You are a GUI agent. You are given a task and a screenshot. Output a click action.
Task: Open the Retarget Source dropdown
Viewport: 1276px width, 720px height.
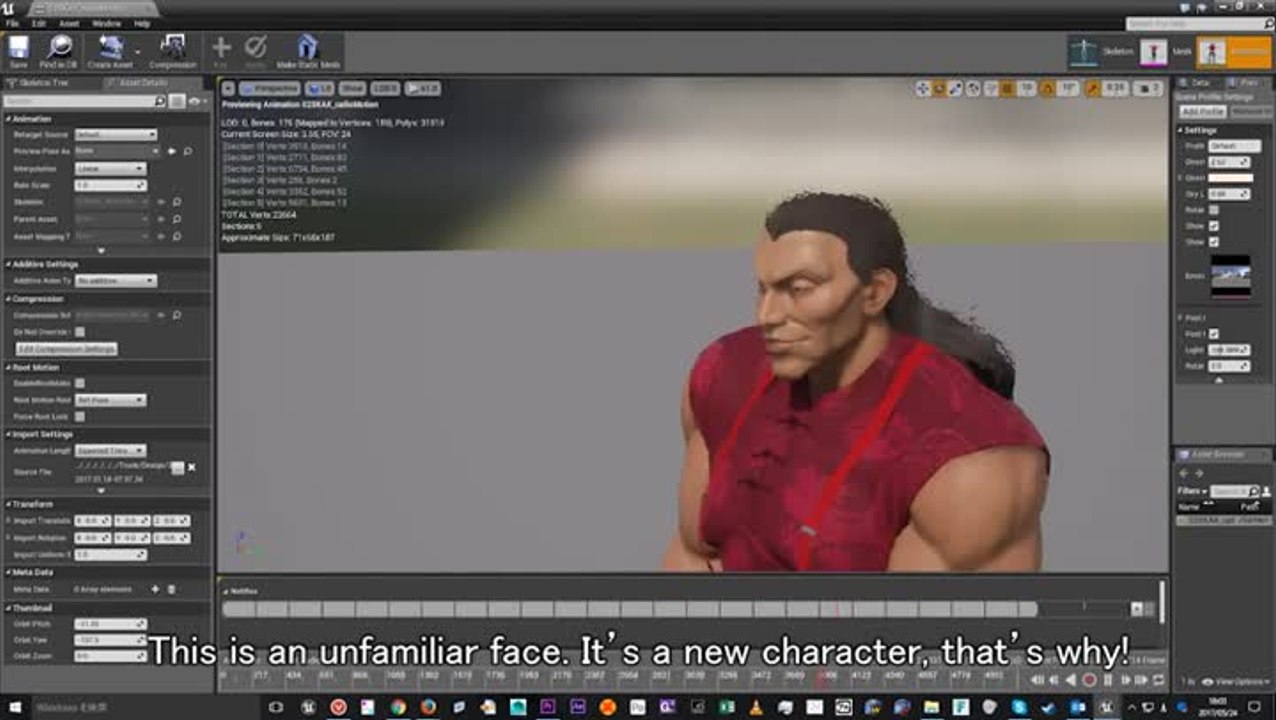pos(116,134)
